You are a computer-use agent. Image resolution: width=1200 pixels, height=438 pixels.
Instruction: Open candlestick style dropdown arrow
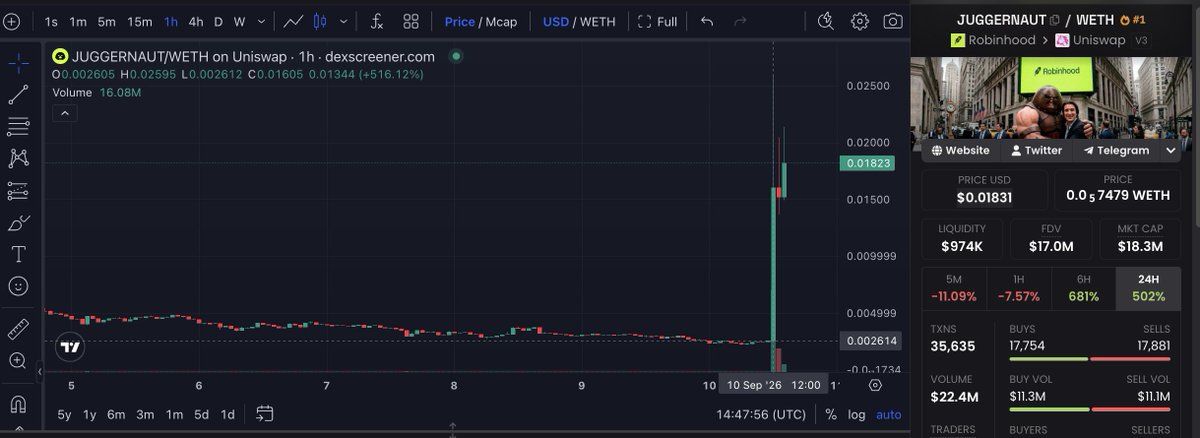coord(343,21)
